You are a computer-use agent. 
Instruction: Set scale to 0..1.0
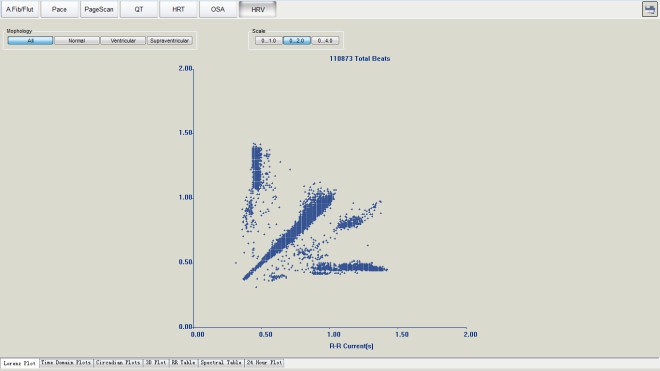[x=269, y=40]
